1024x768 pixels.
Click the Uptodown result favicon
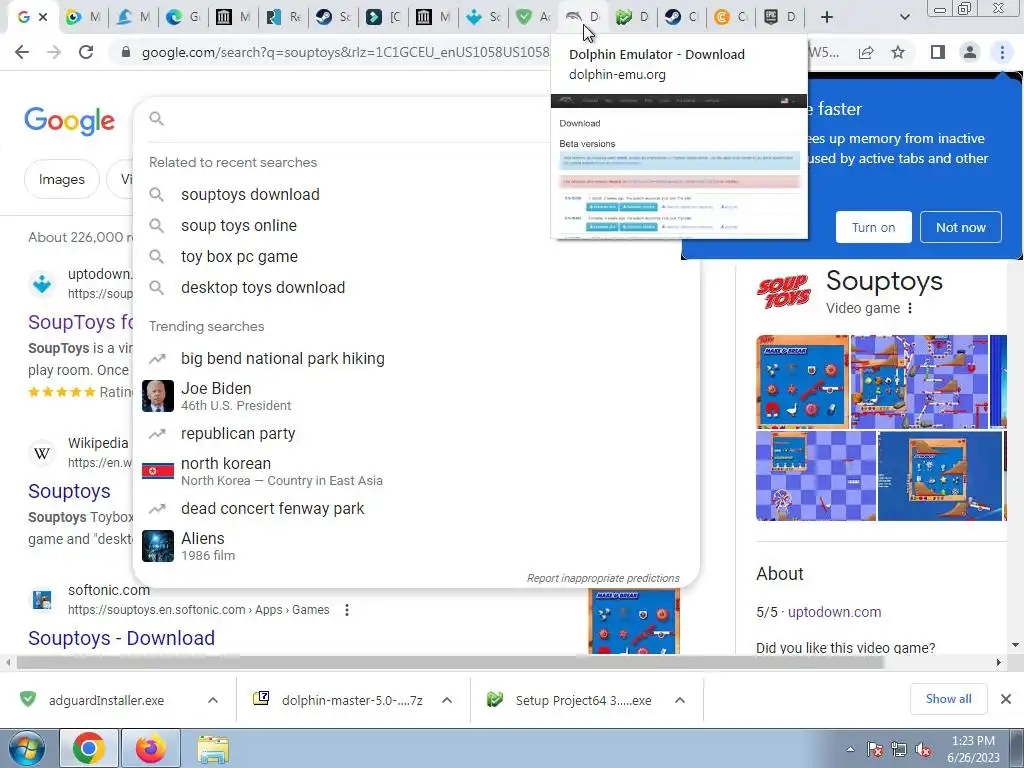(42, 283)
